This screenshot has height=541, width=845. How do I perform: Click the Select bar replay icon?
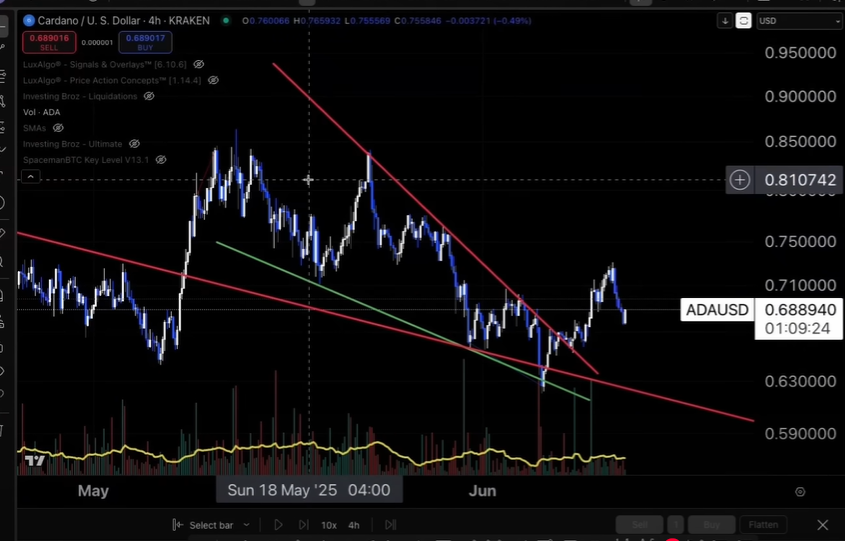(177, 525)
